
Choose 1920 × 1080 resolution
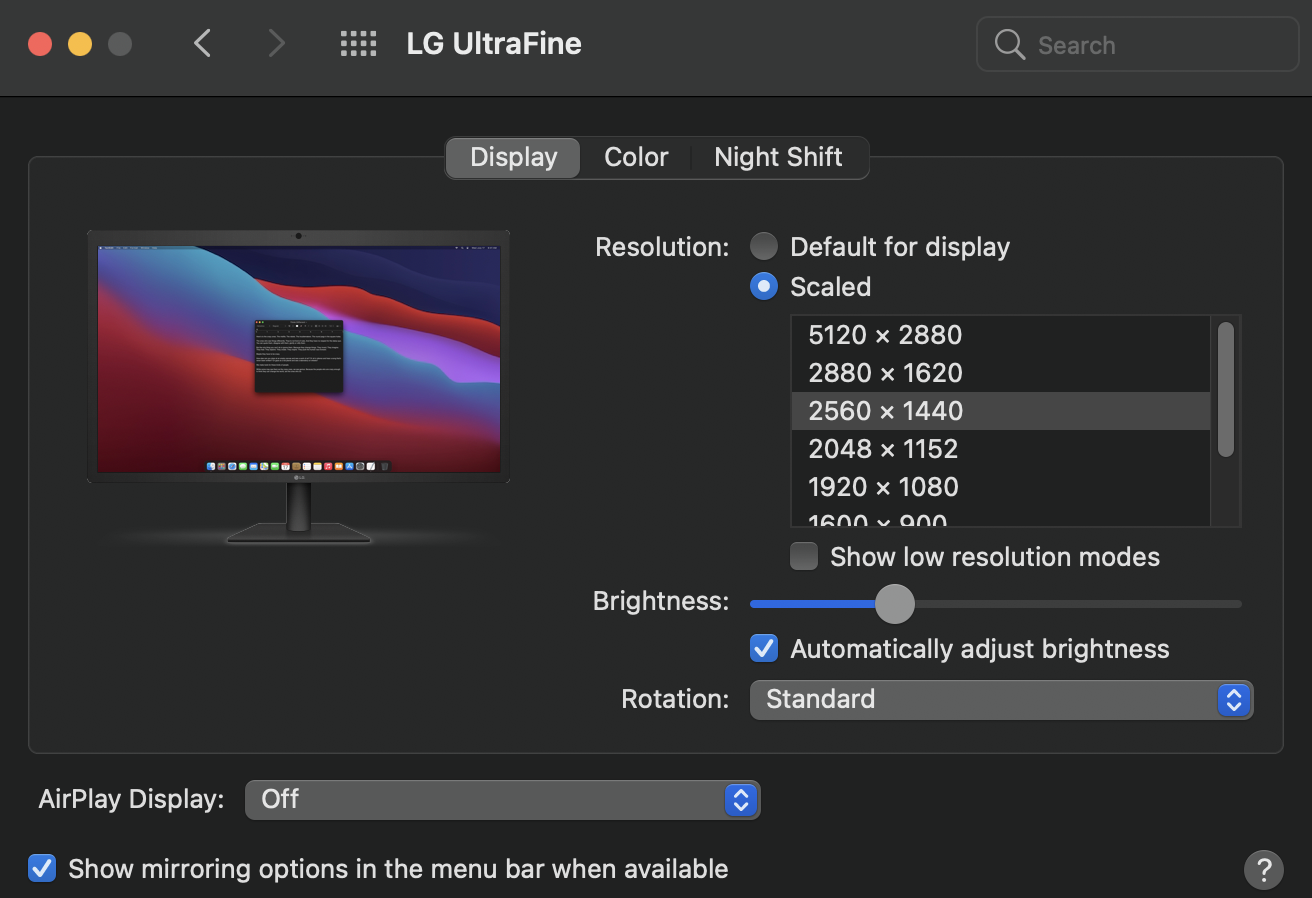click(1000, 487)
